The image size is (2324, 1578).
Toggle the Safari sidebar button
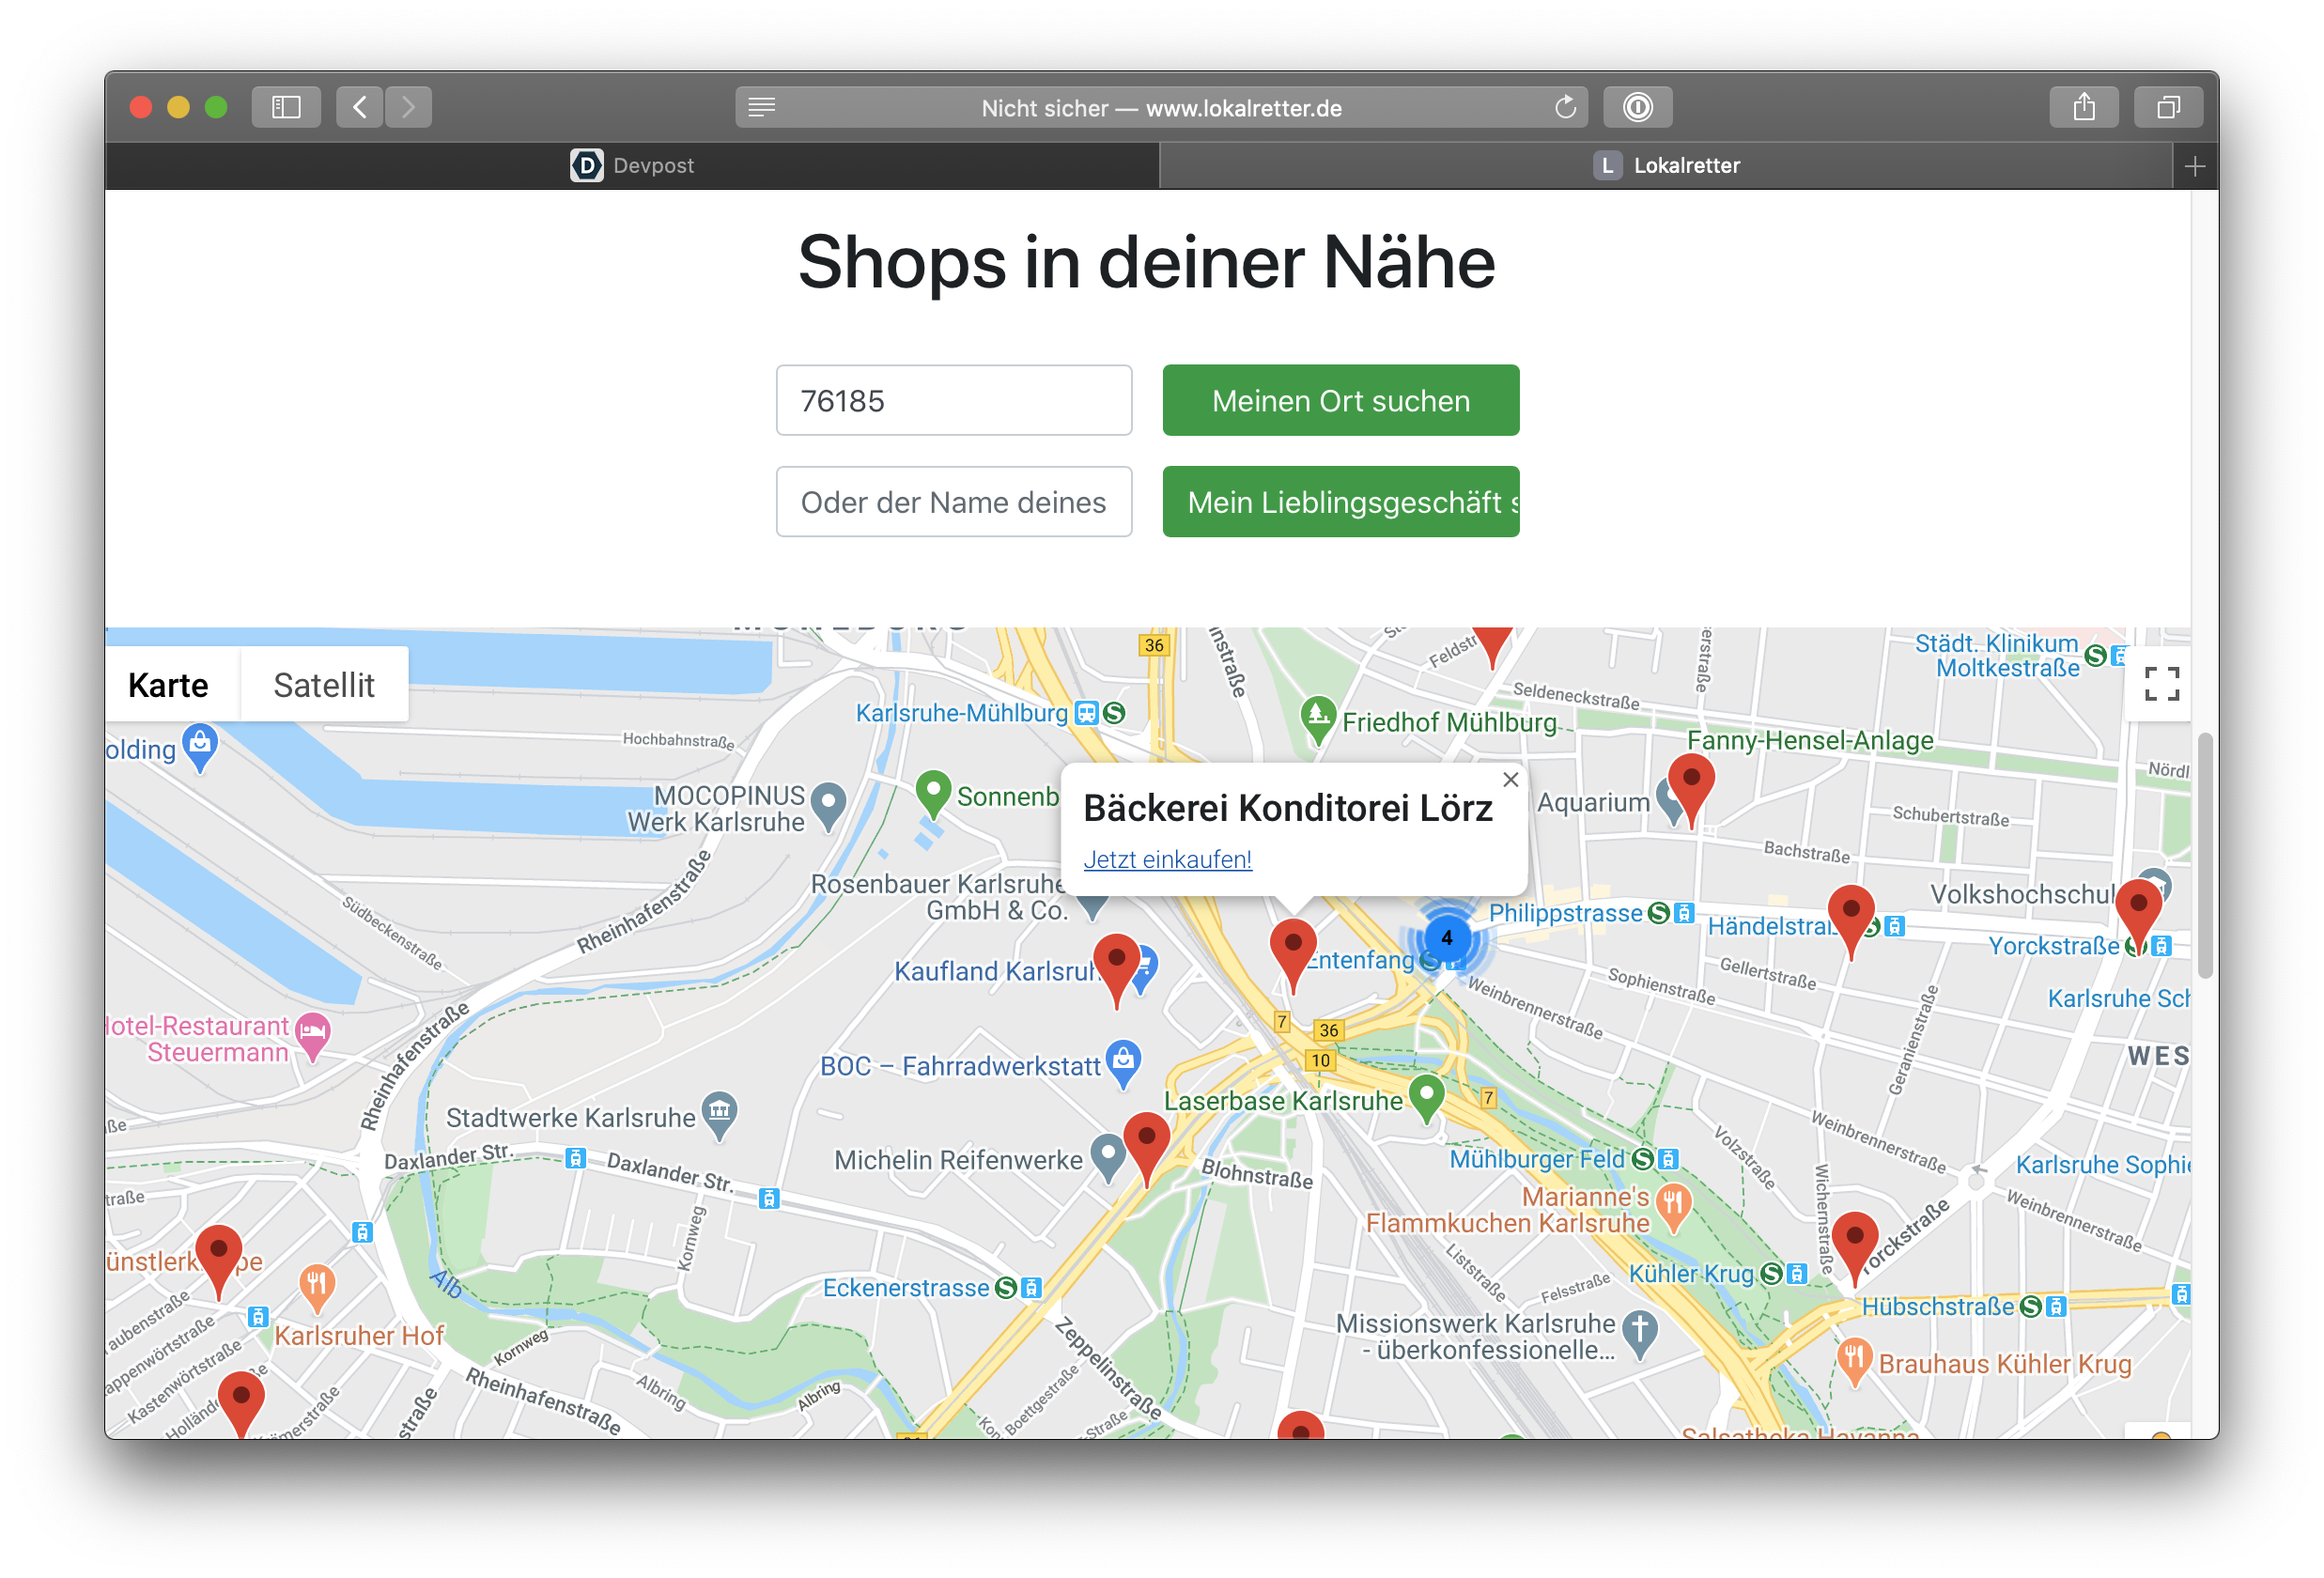[286, 107]
